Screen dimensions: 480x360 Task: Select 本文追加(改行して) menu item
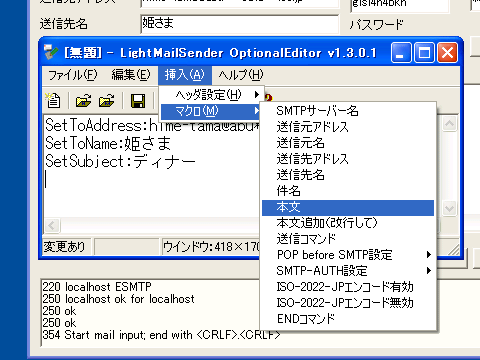(348, 223)
